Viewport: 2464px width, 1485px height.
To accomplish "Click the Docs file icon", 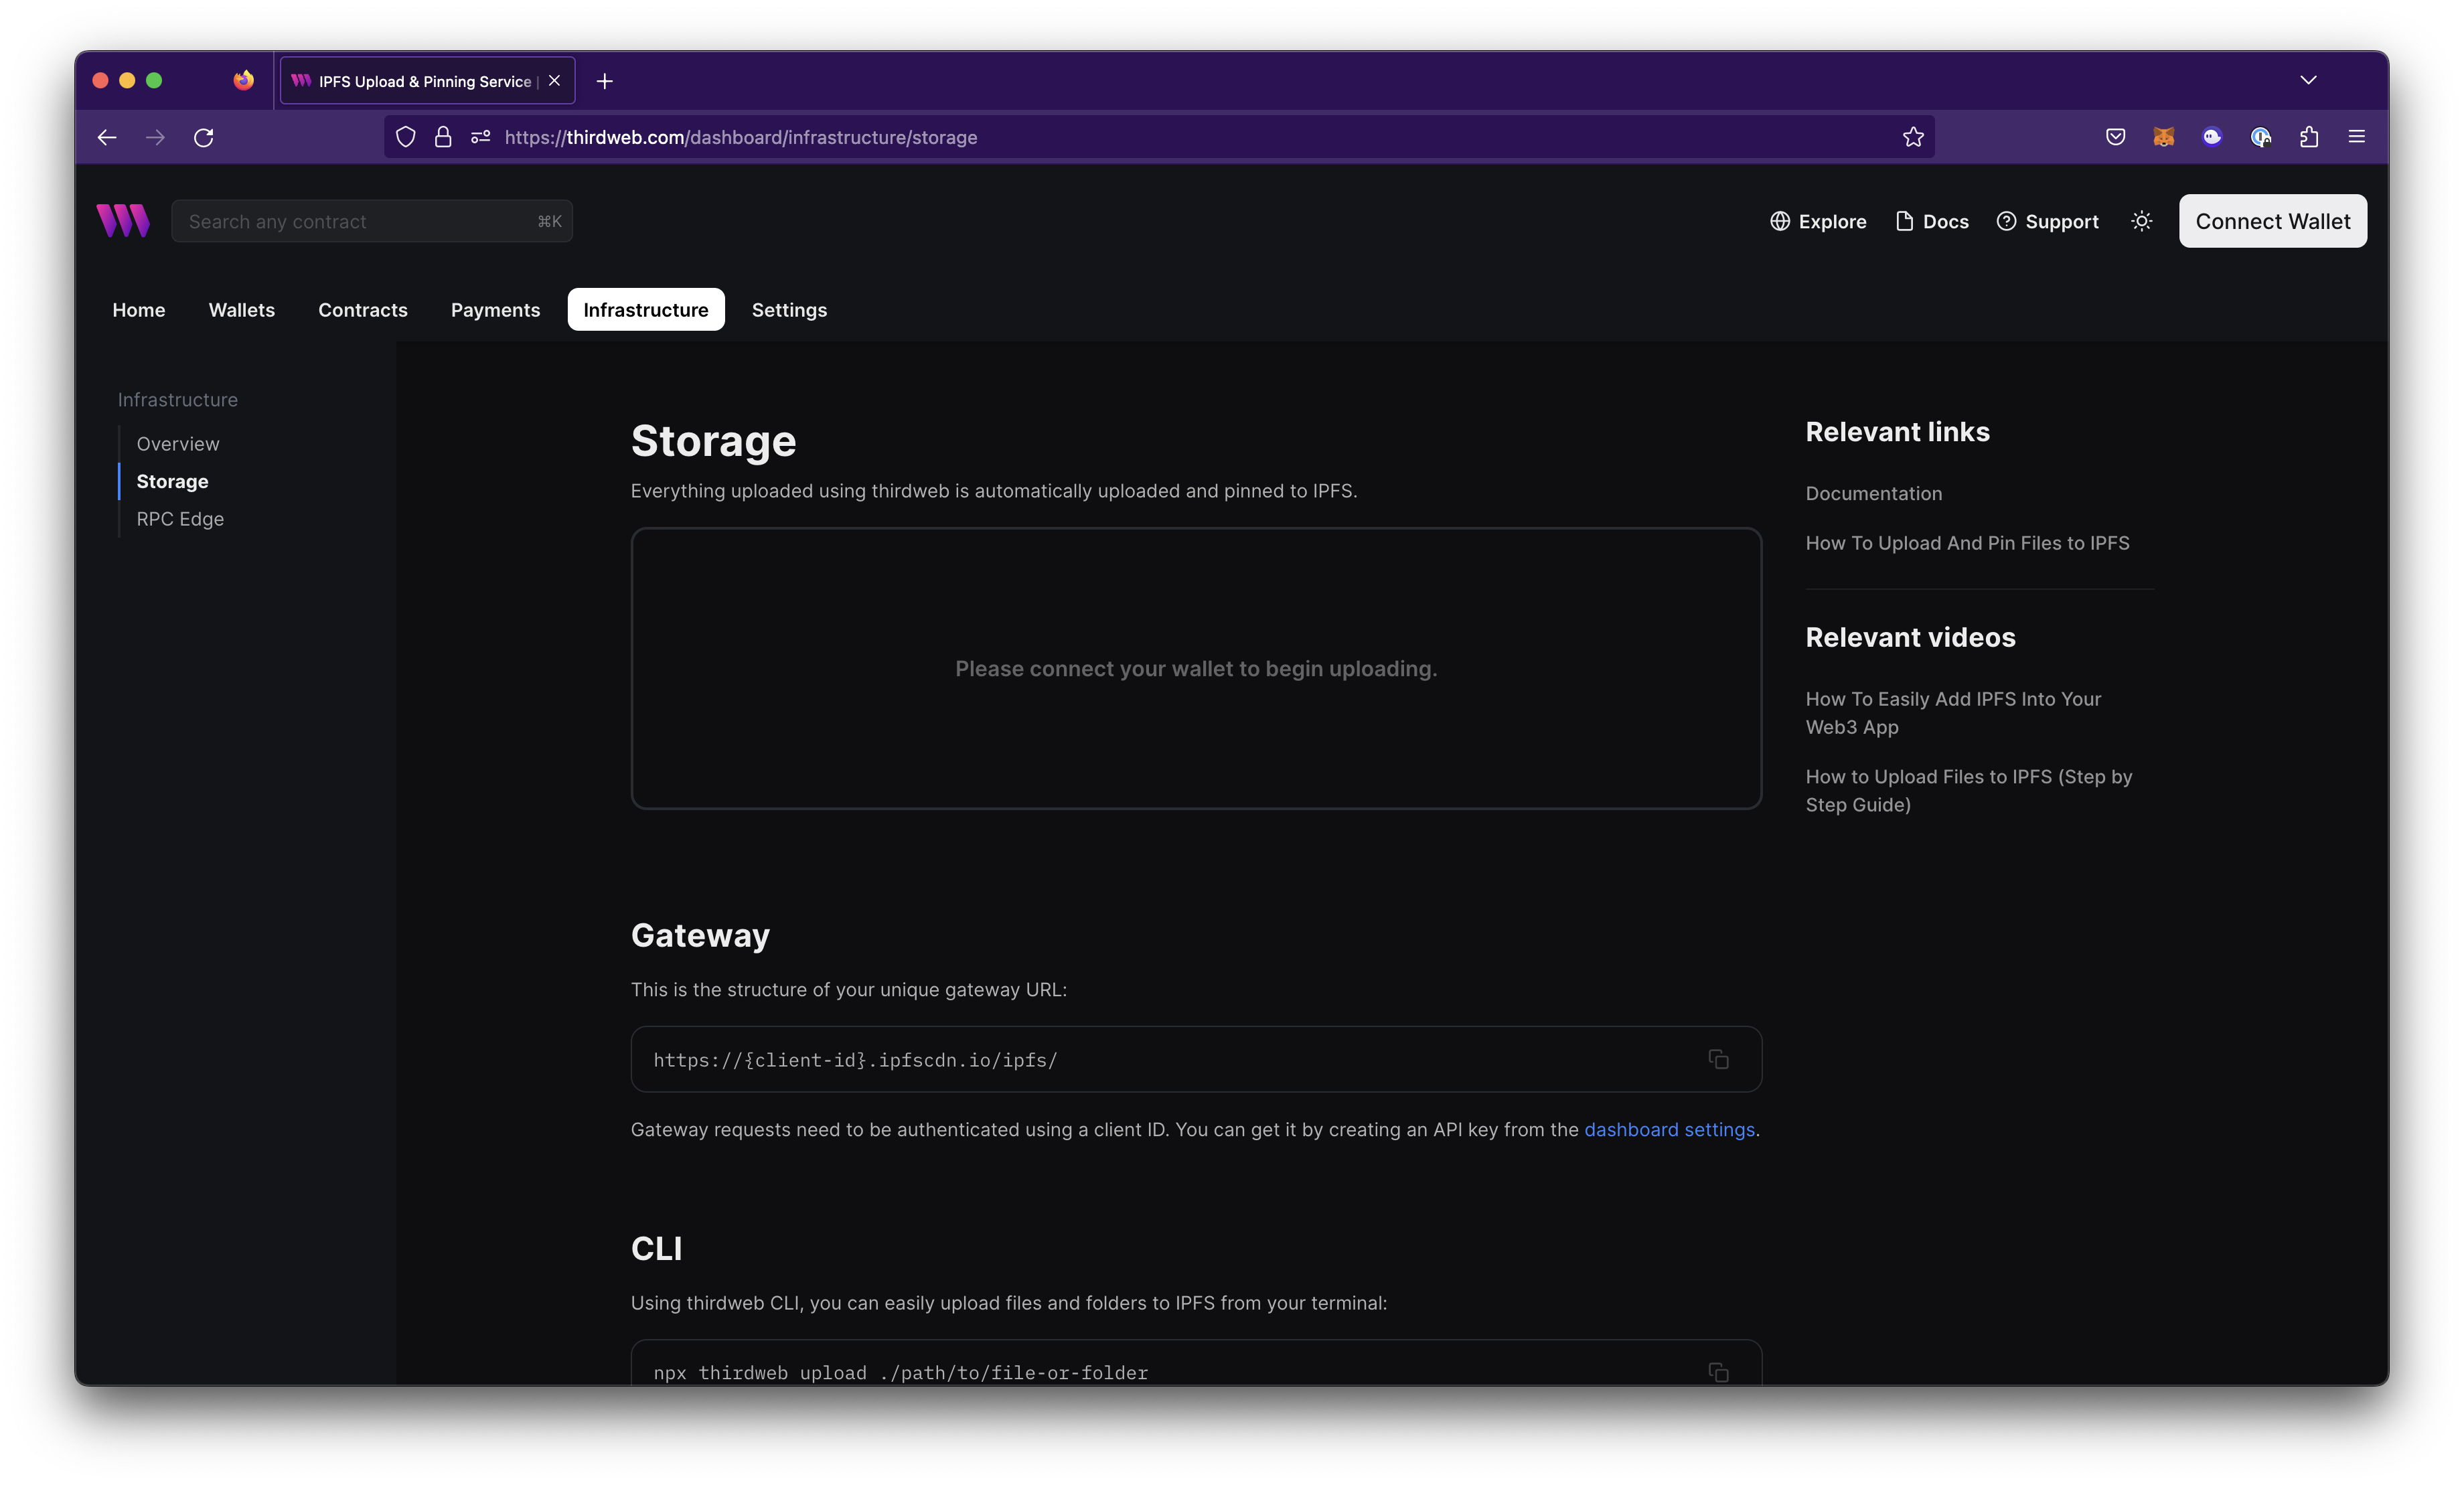I will point(1904,220).
